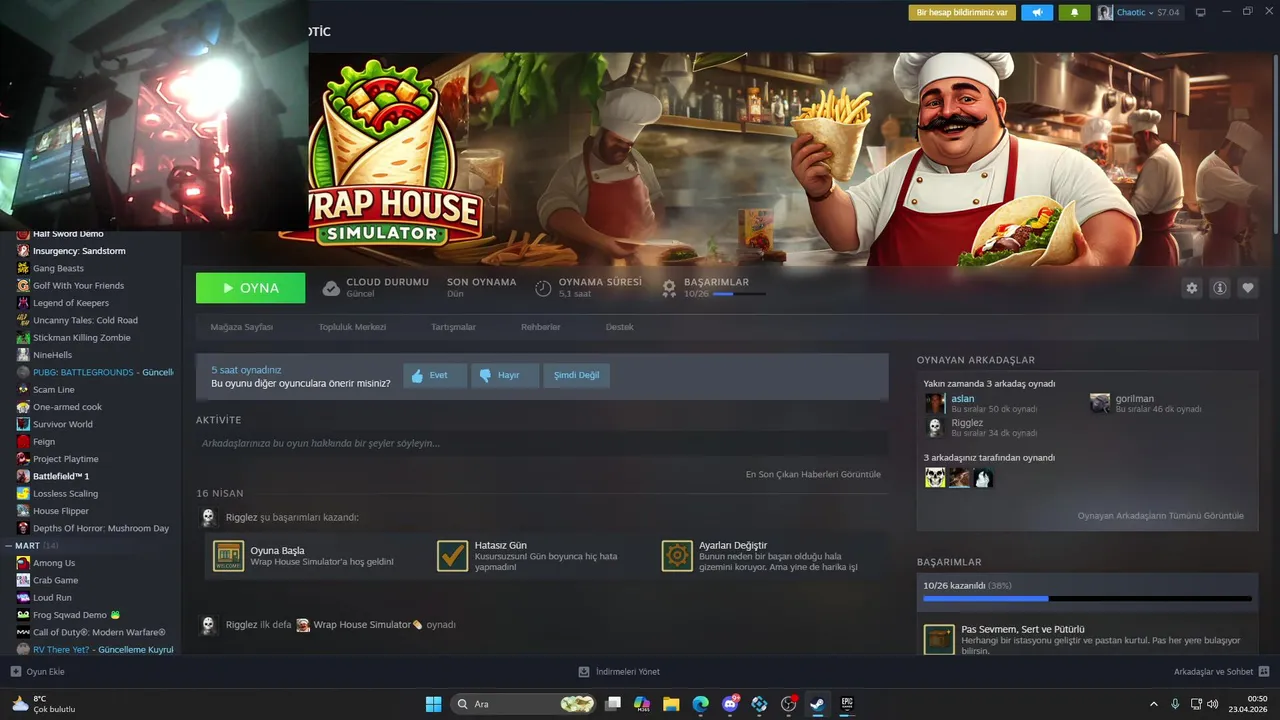Open Microsoft Edge from the taskbar
Screen dimensions: 1280x720
(700, 704)
